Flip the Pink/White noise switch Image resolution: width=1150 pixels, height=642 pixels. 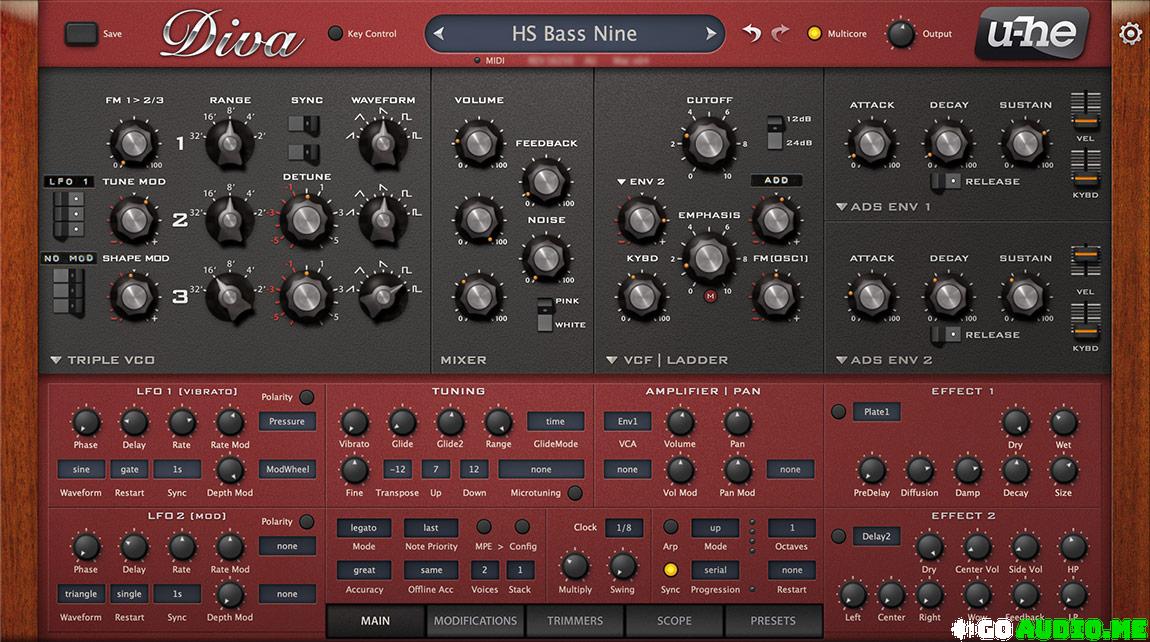click(545, 314)
